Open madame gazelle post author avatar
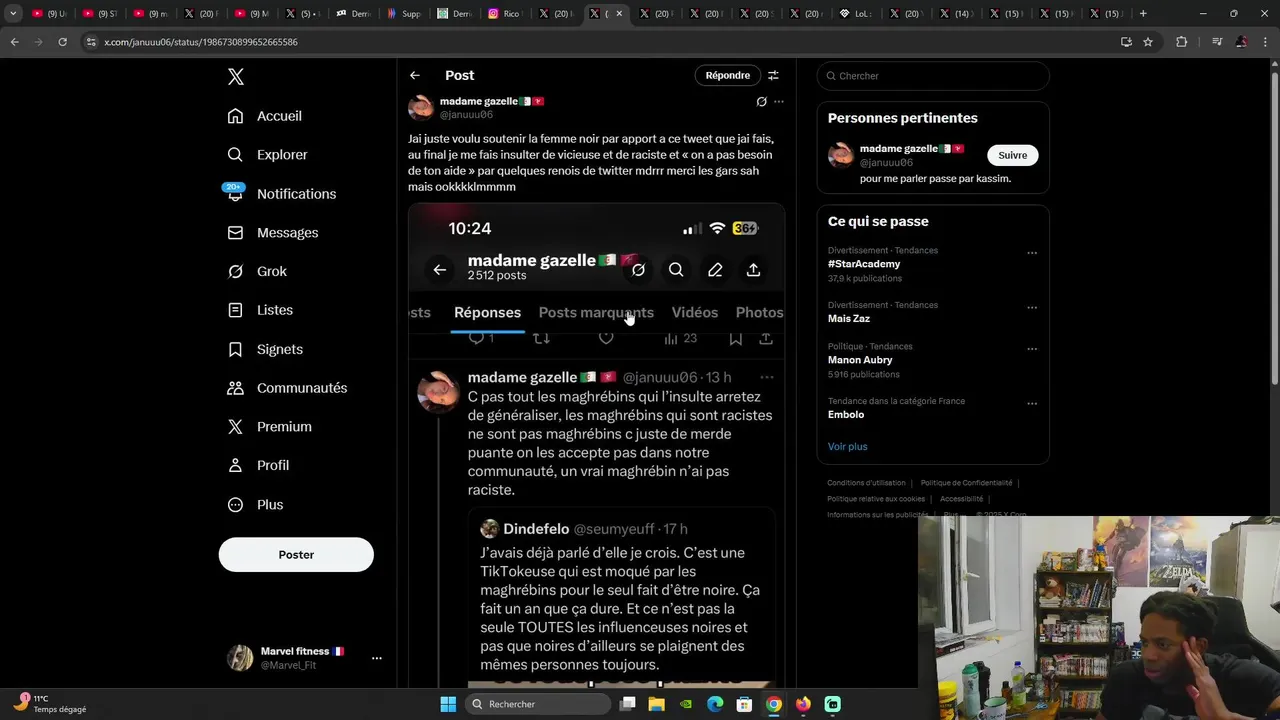This screenshot has height=720, width=1280. coord(421,108)
